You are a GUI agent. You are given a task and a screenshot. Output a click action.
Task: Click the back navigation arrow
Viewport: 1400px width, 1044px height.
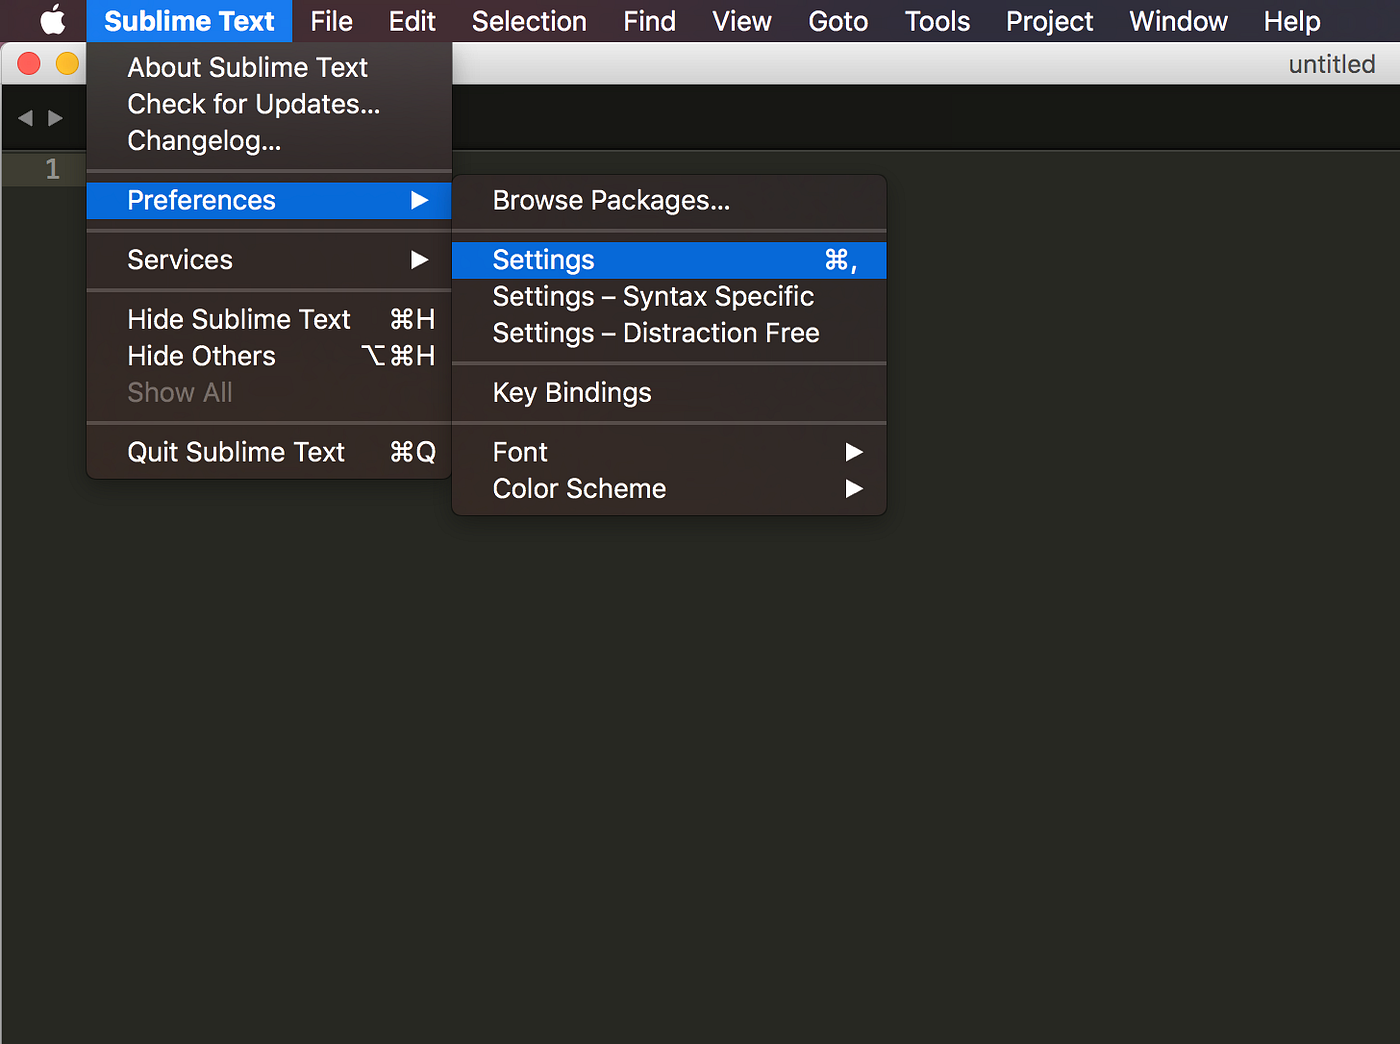click(x=25, y=117)
